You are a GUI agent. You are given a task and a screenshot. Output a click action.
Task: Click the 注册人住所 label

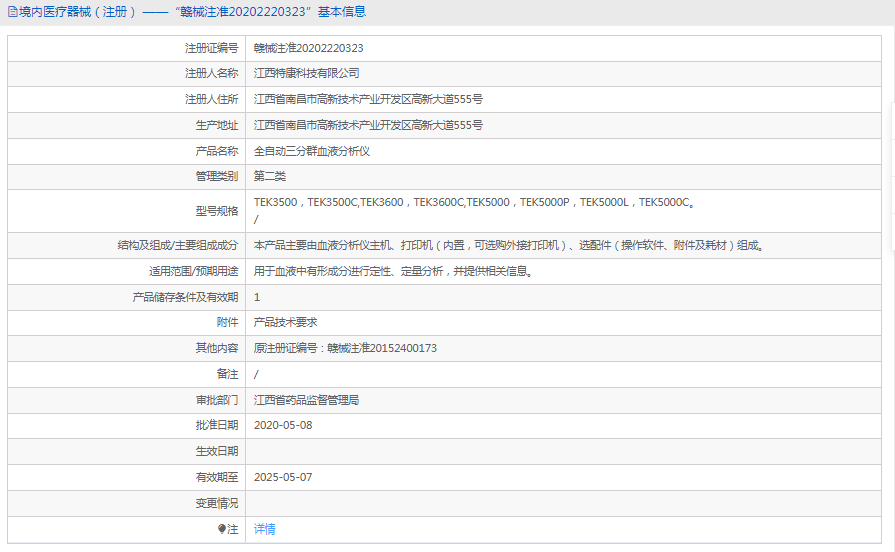[211, 99]
